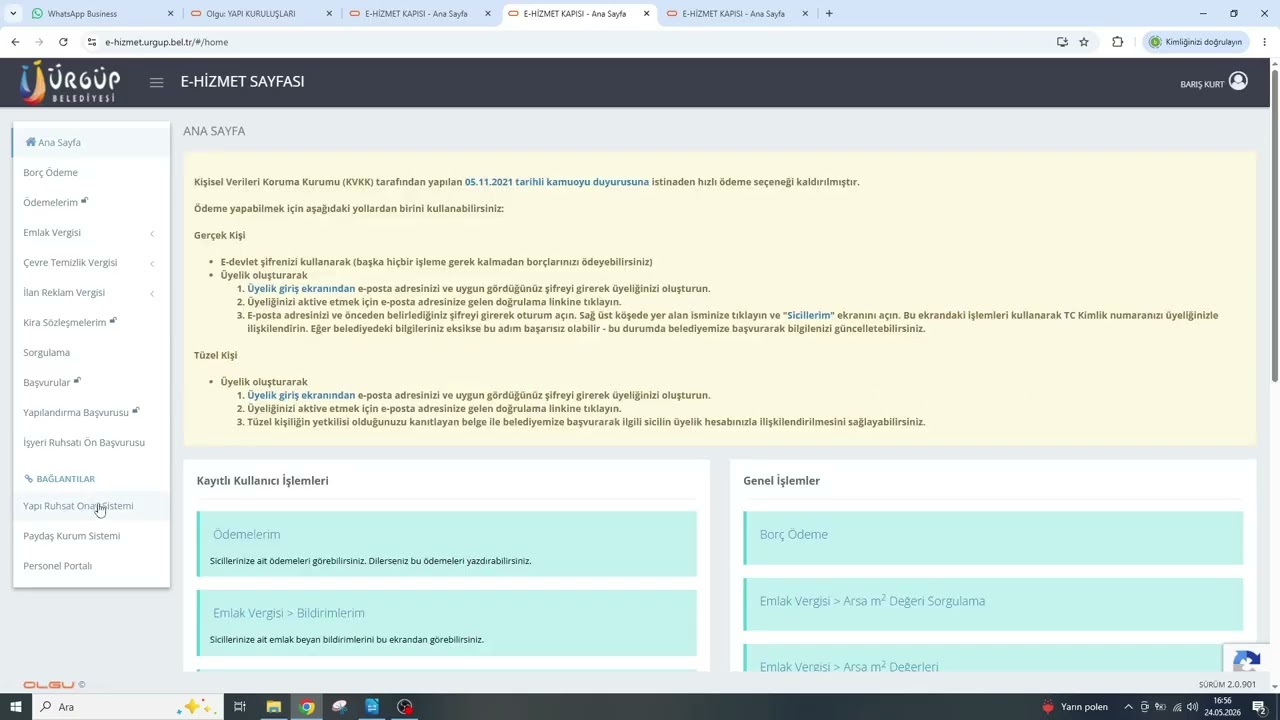Open the Windows Start menu
The width and height of the screenshot is (1280, 720).
pyautogui.click(x=16, y=707)
